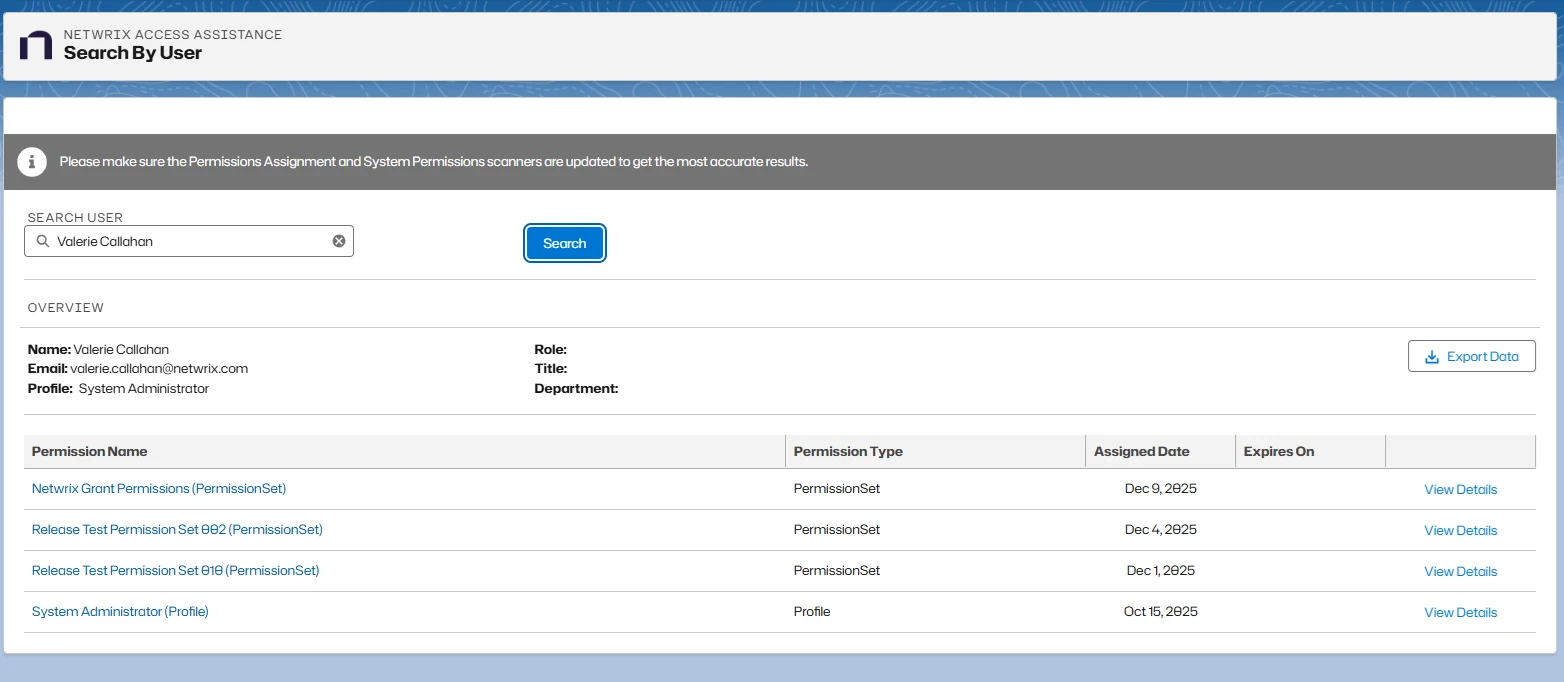Click into the Search User input field
This screenshot has width=1564, height=682.
(x=190, y=241)
